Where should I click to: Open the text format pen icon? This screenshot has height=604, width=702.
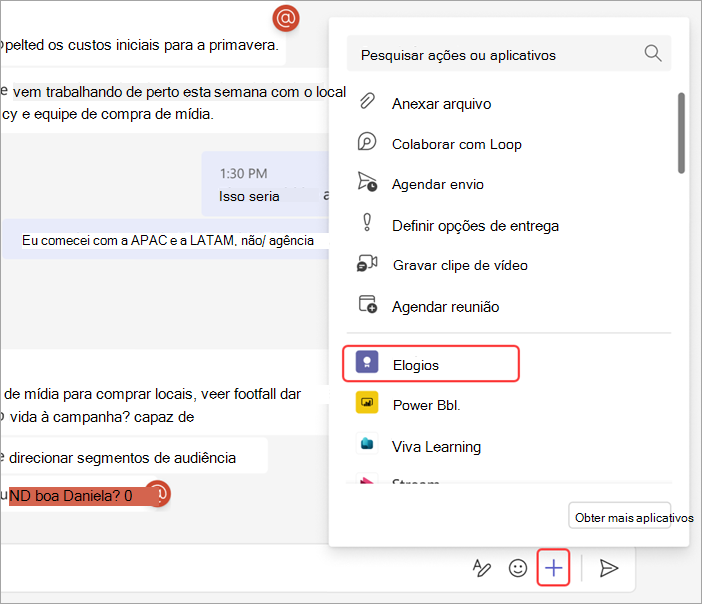[482, 568]
